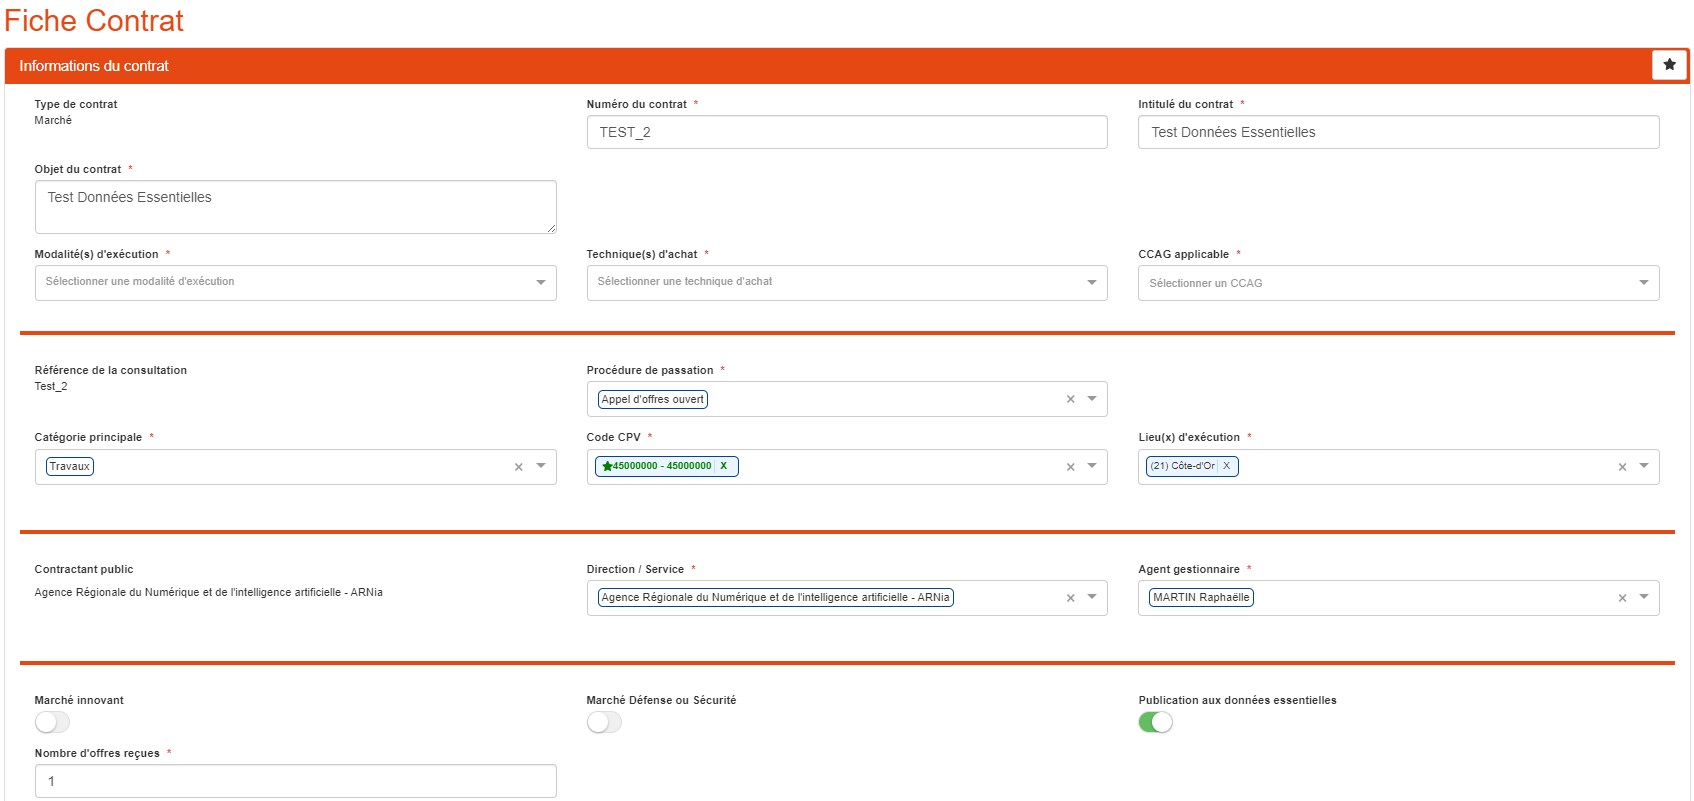Clear the Catégorie principale field
This screenshot has height=801, width=1694.
click(x=518, y=467)
